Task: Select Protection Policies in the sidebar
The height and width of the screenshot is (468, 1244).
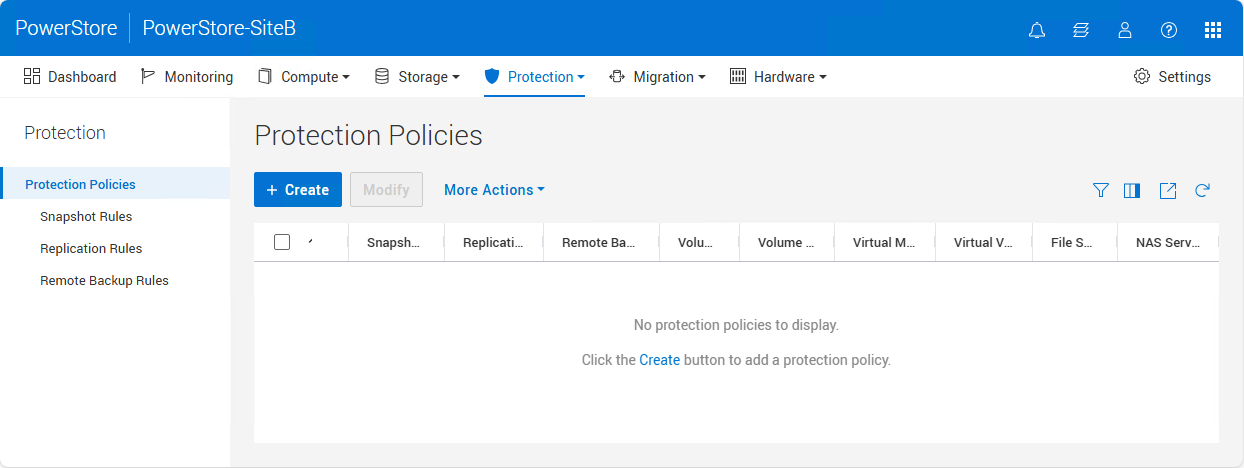Action: 115,184
